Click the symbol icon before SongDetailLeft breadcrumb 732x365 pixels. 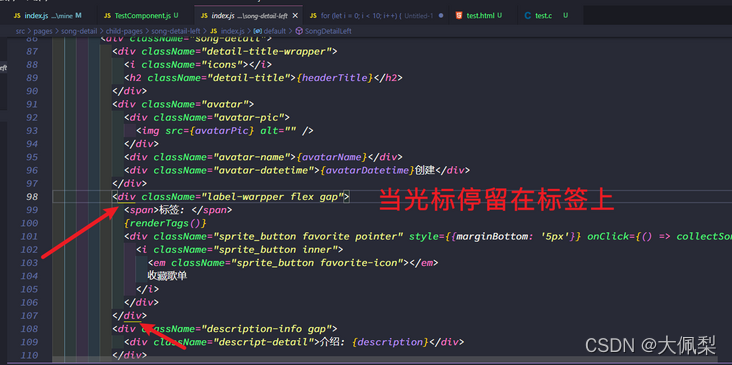pos(299,31)
